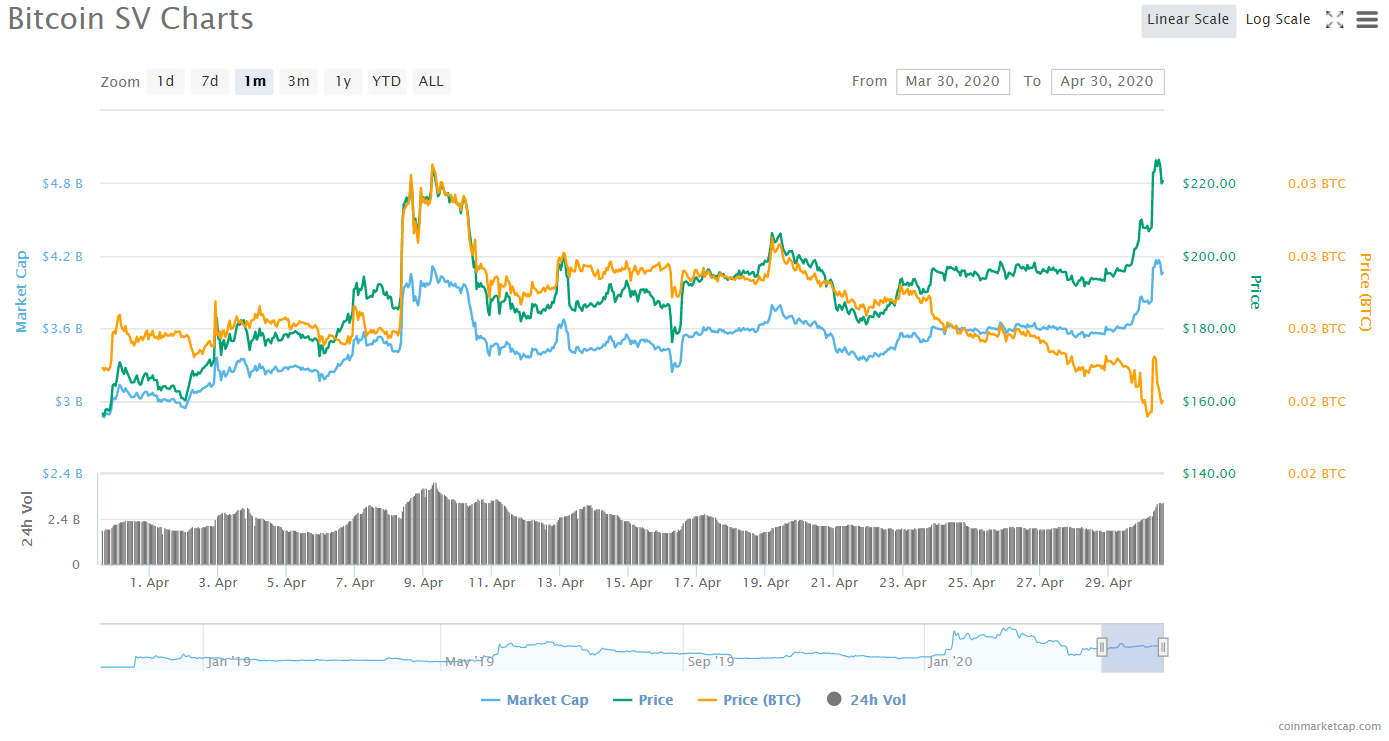Open the coinmarketcap.com credit link
Screen dimensions: 1389x741
pyautogui.click(x=1329, y=727)
